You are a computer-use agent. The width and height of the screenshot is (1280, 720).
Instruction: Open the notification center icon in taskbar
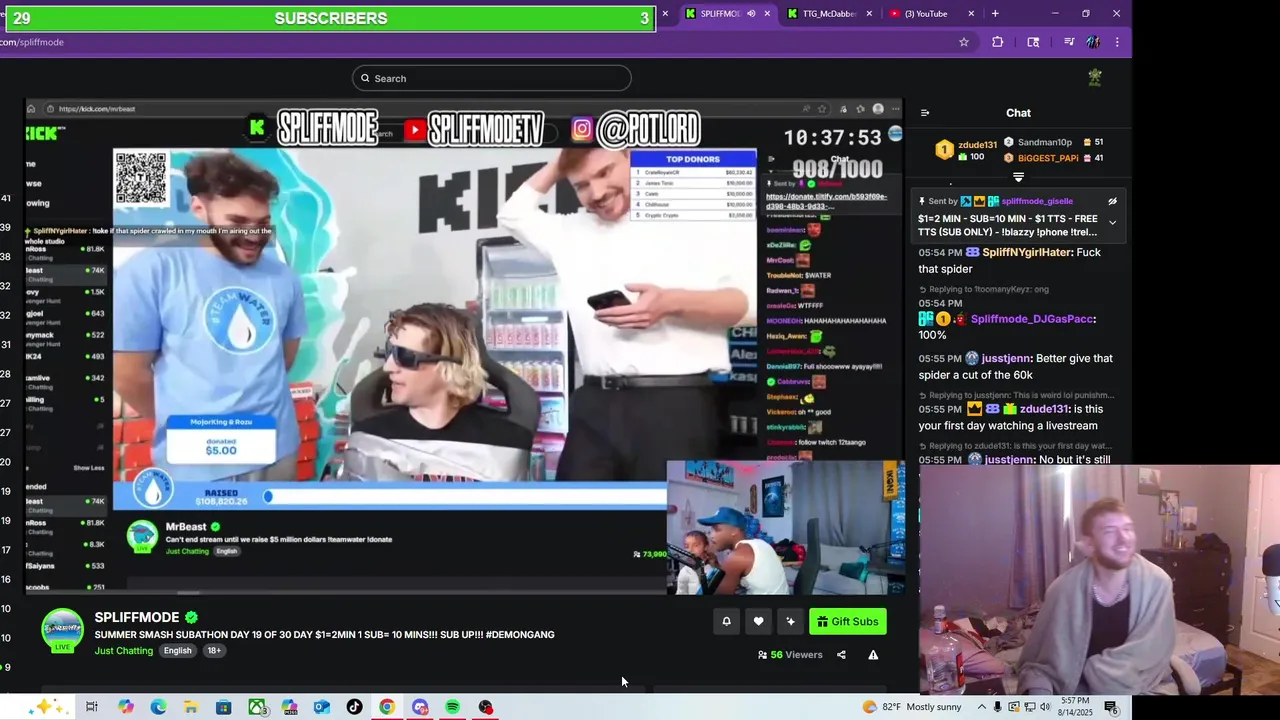tap(1111, 707)
